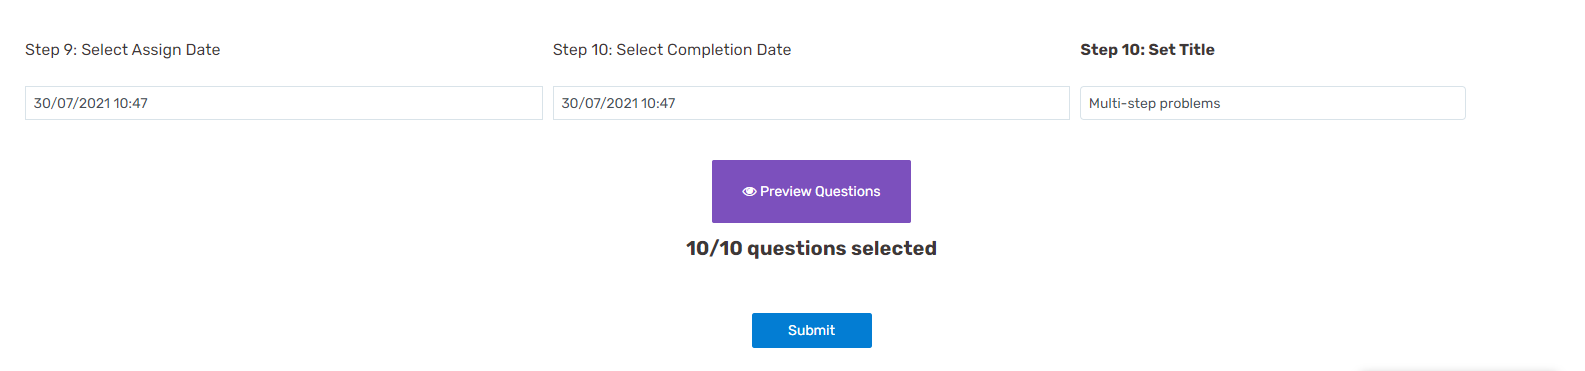Focus the Completion Date input field
This screenshot has width=1585, height=371.
tap(811, 103)
